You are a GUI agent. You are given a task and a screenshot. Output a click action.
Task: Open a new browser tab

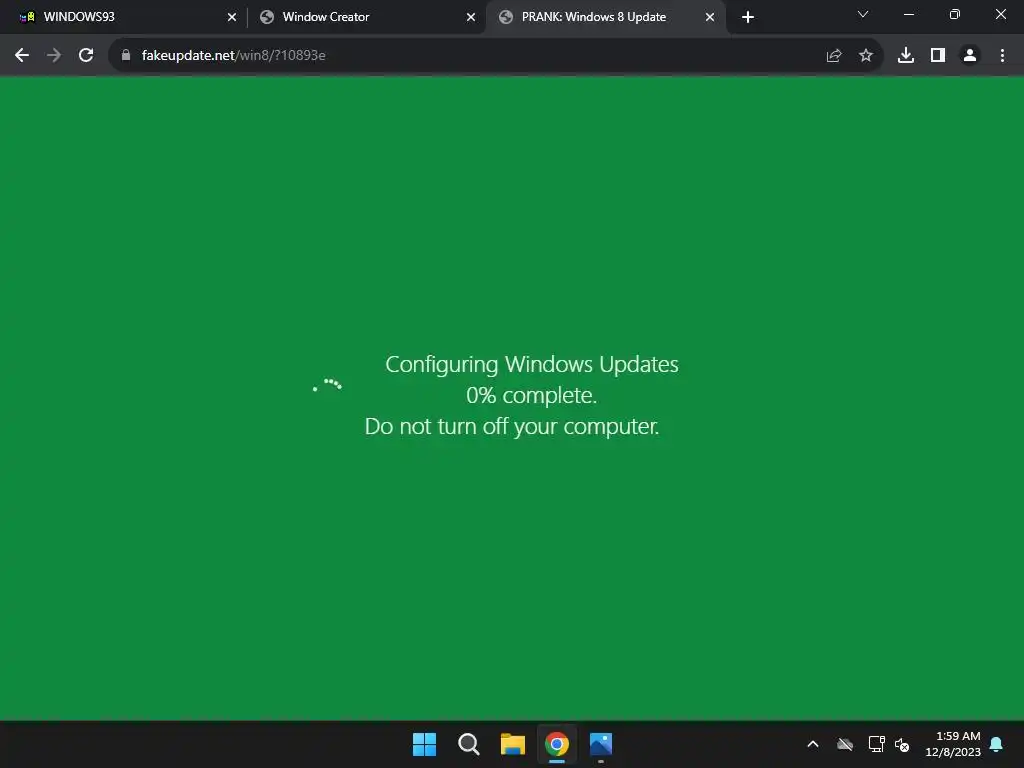coord(748,17)
